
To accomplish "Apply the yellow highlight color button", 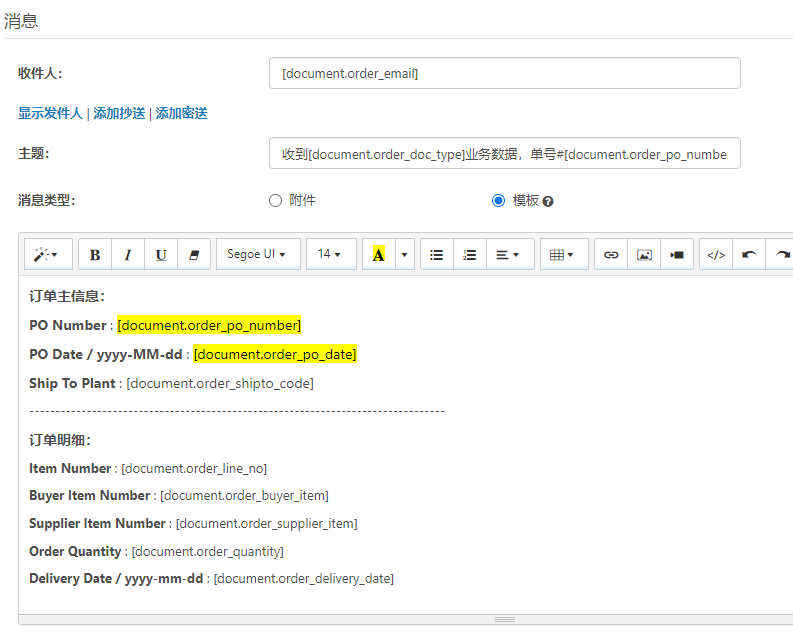I will pos(379,254).
